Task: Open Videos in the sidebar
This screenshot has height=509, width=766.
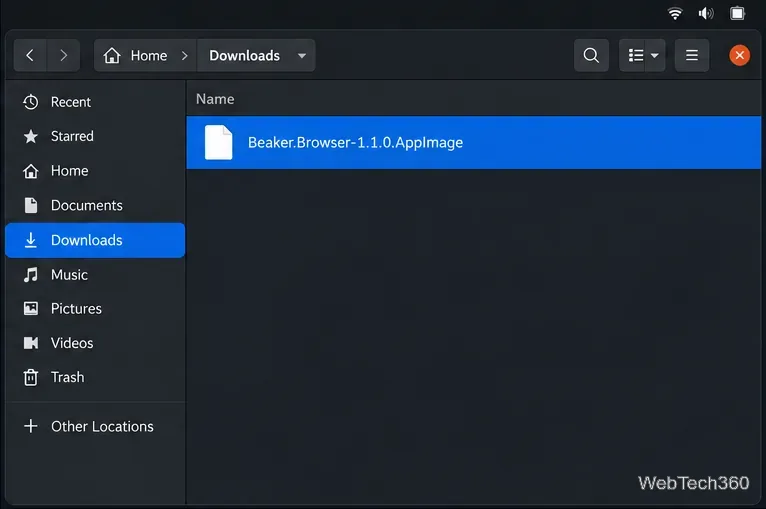Action: point(95,343)
